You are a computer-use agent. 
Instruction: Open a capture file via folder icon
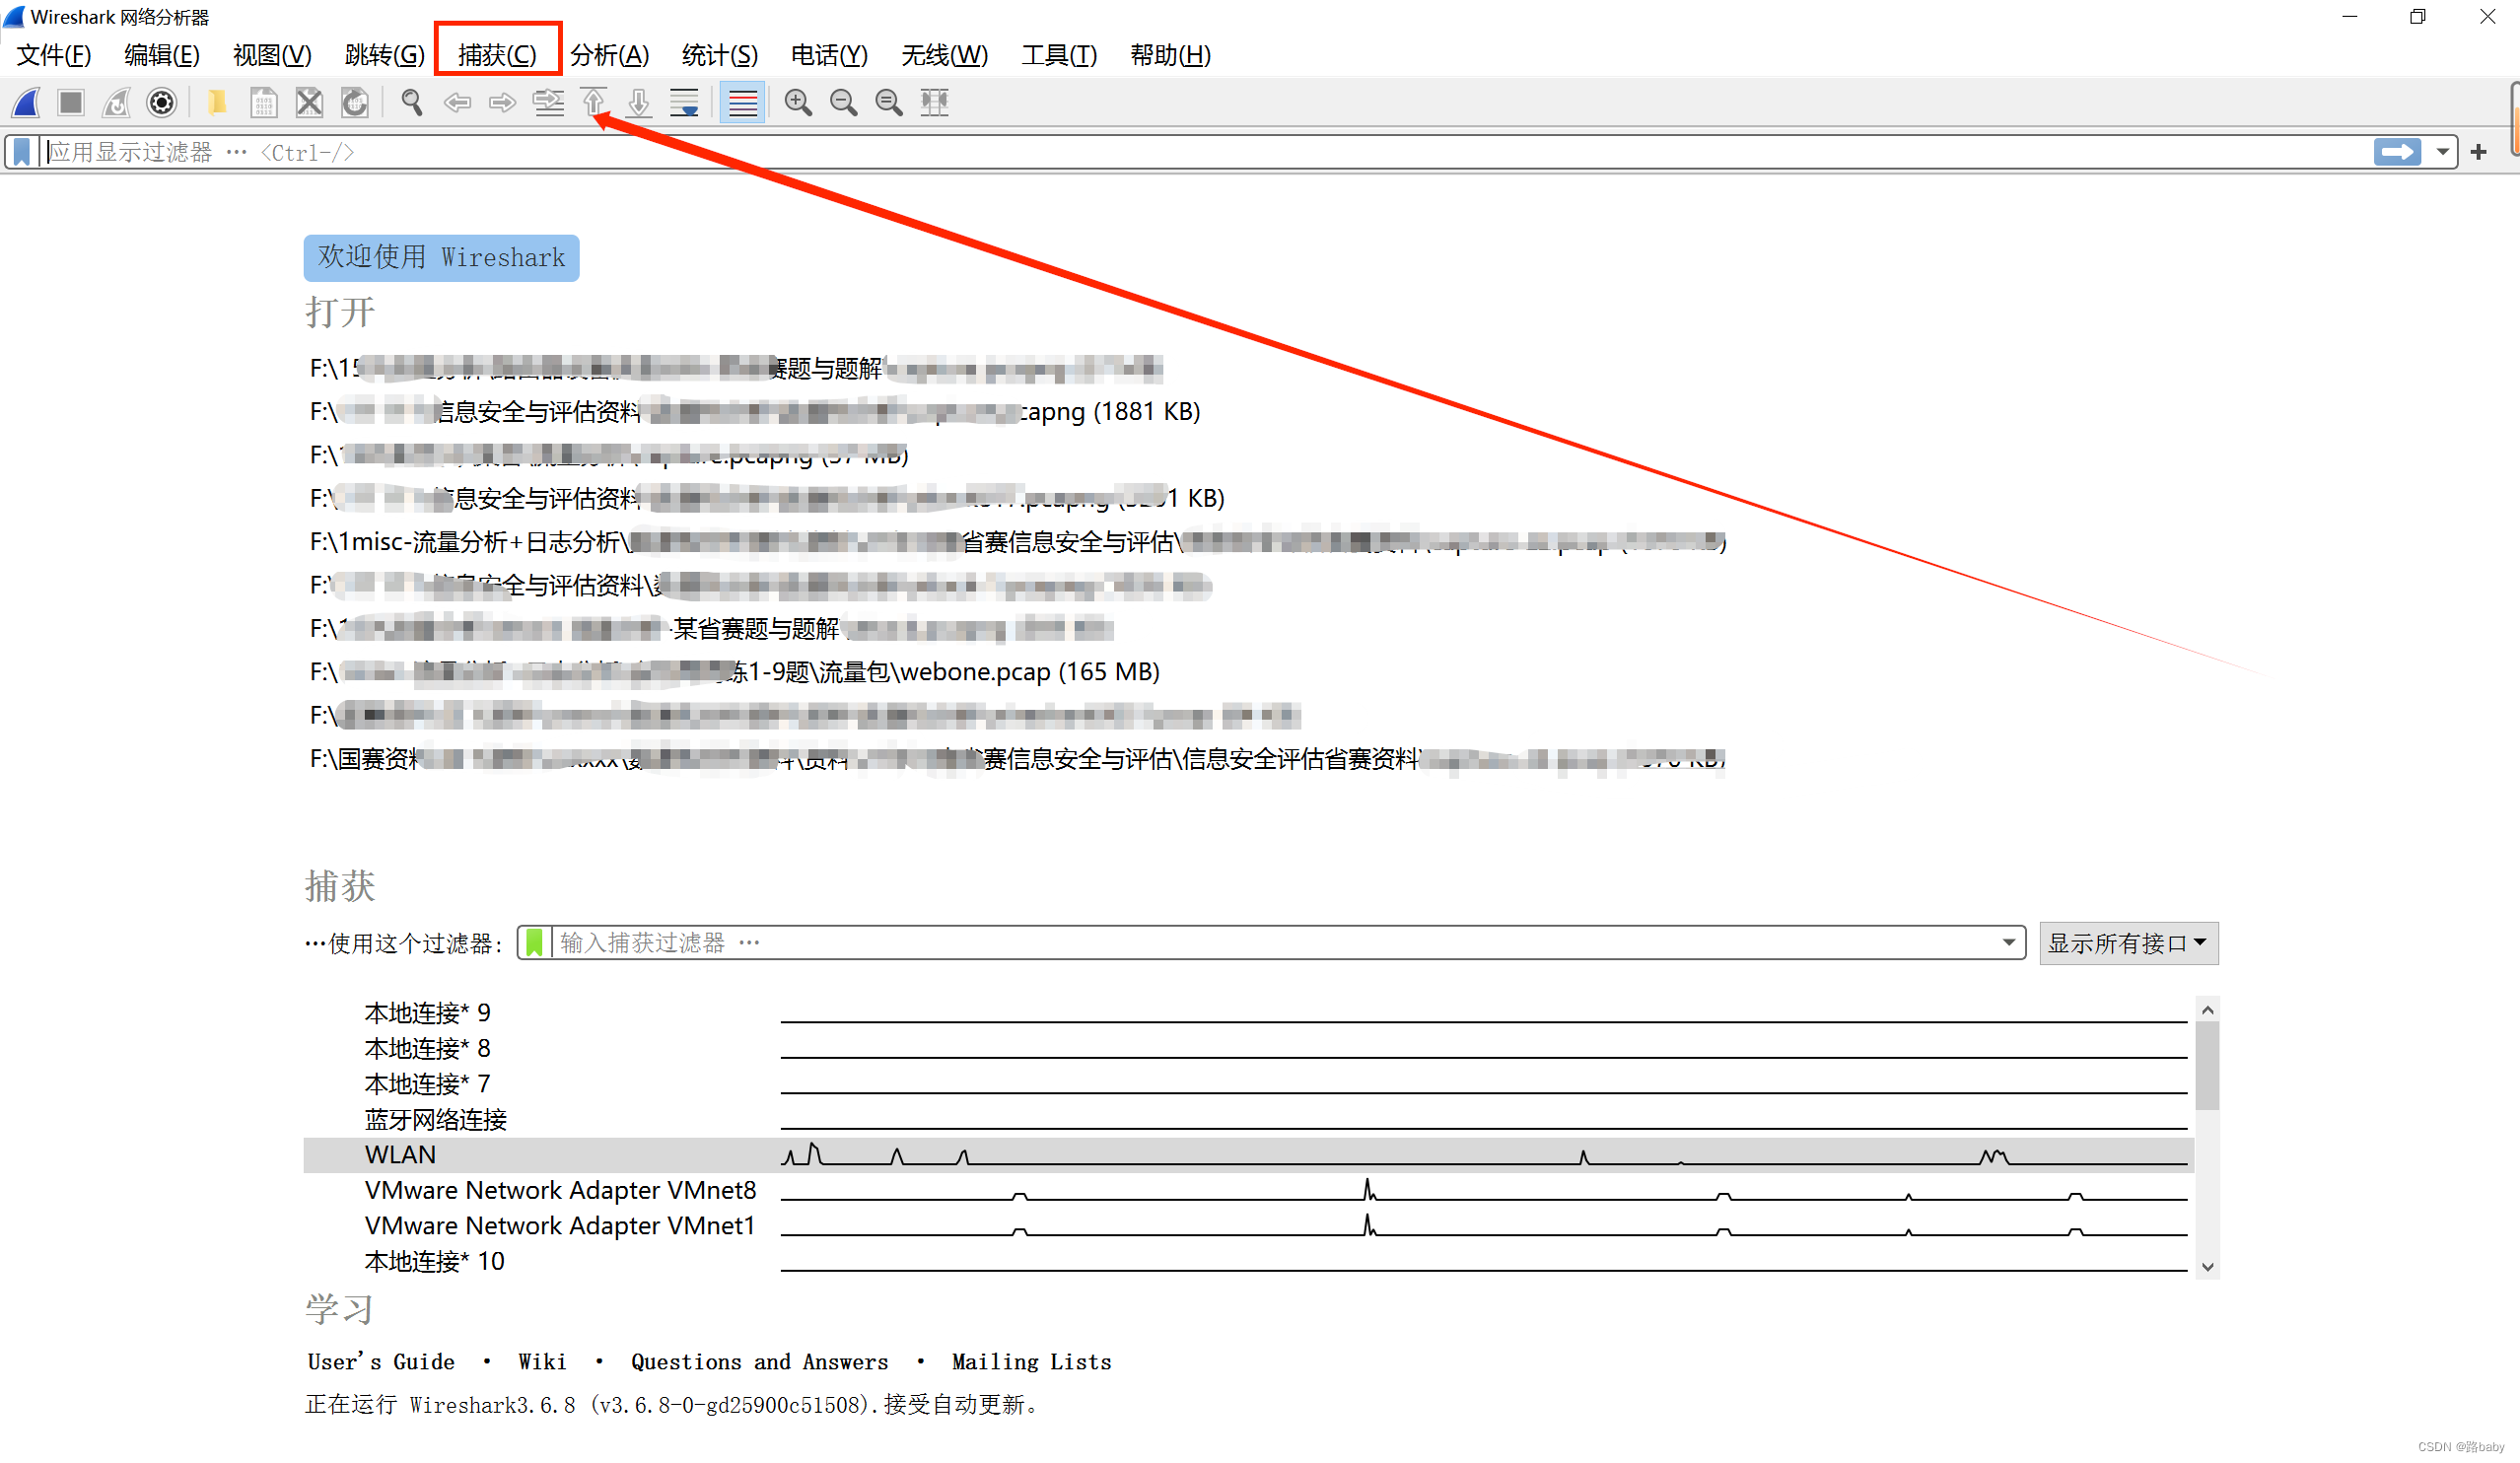click(x=216, y=103)
